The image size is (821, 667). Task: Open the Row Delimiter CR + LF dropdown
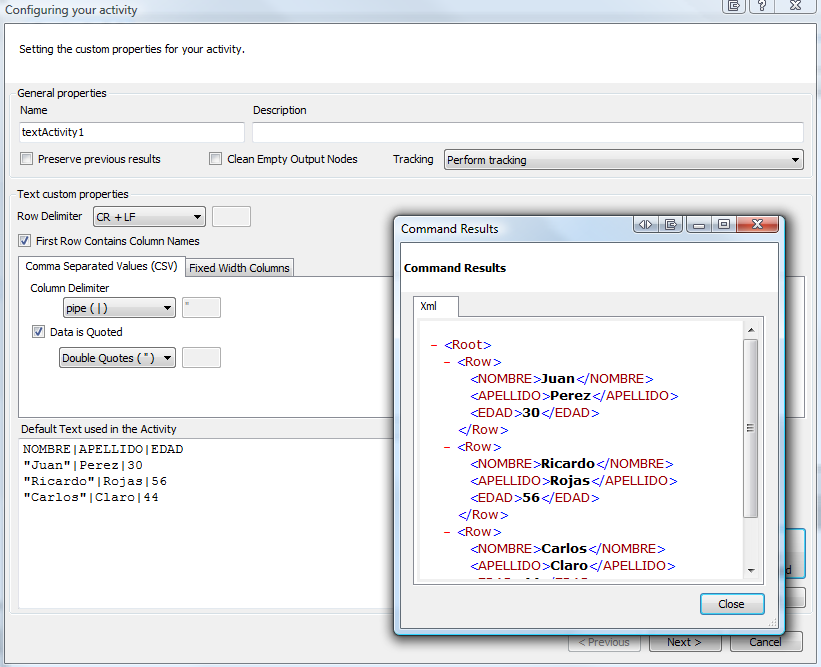[149, 217]
